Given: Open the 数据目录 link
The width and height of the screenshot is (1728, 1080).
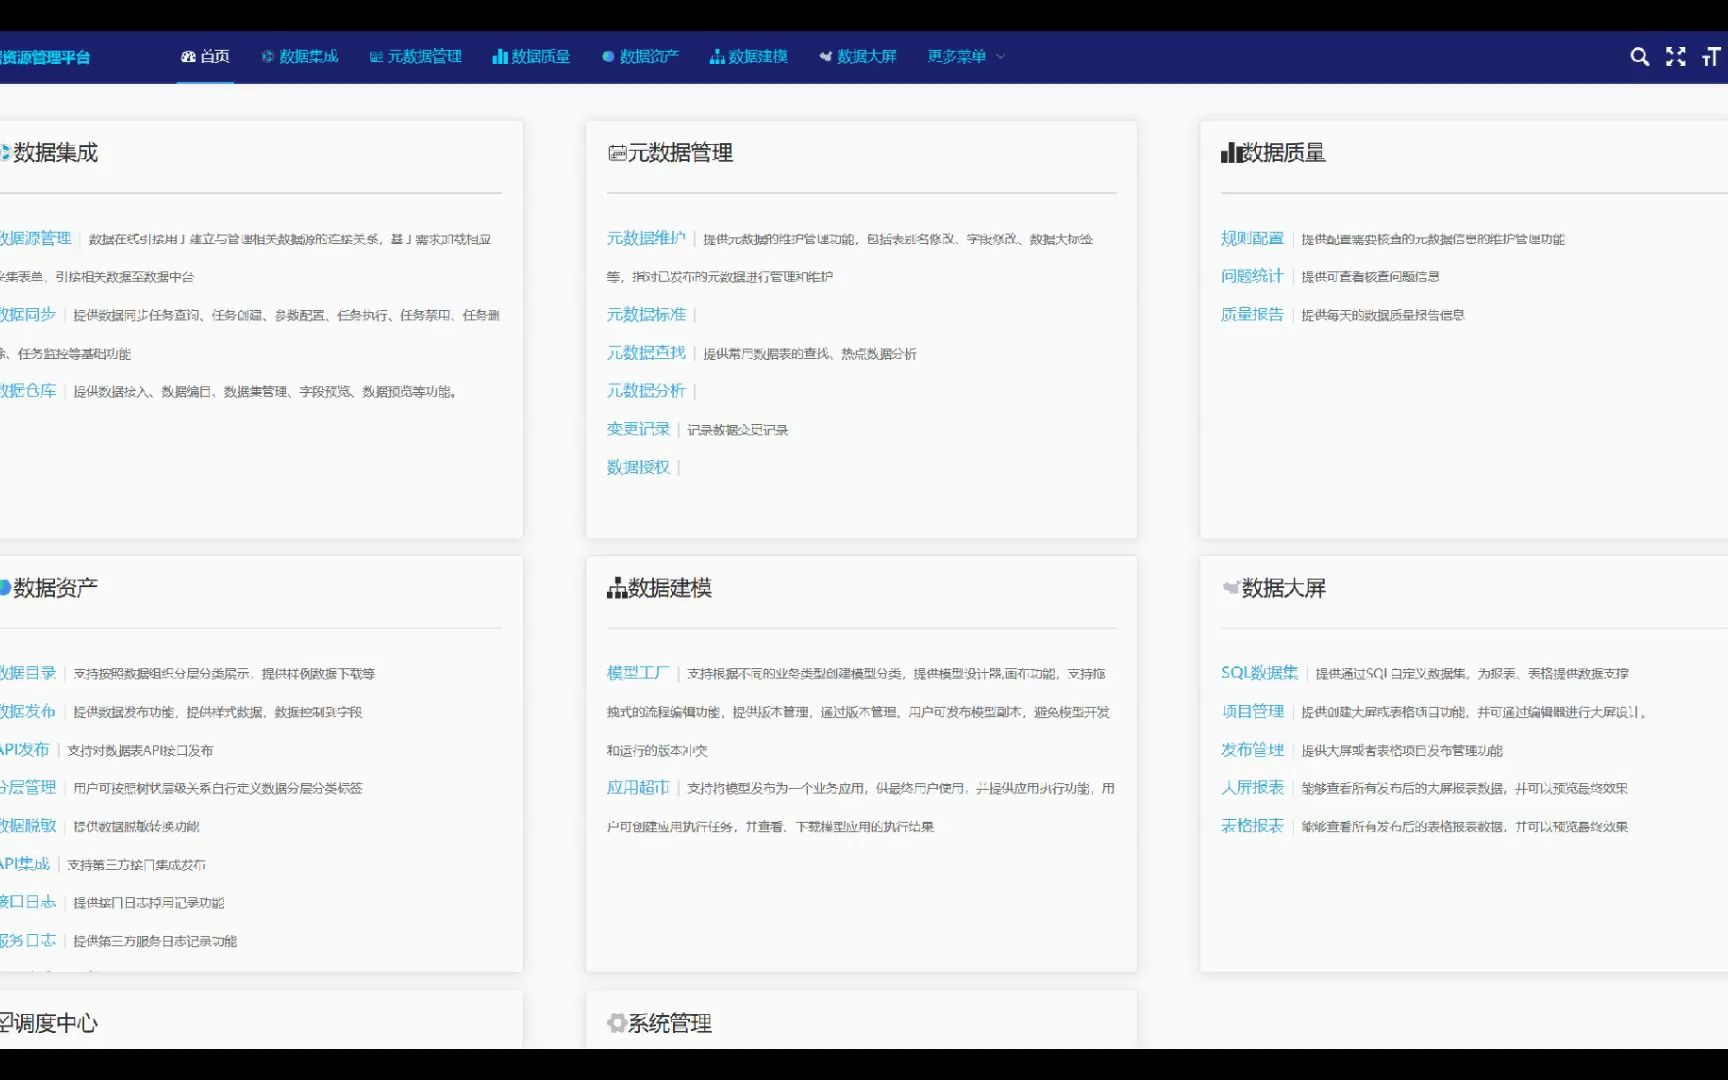Looking at the screenshot, I should coord(28,673).
